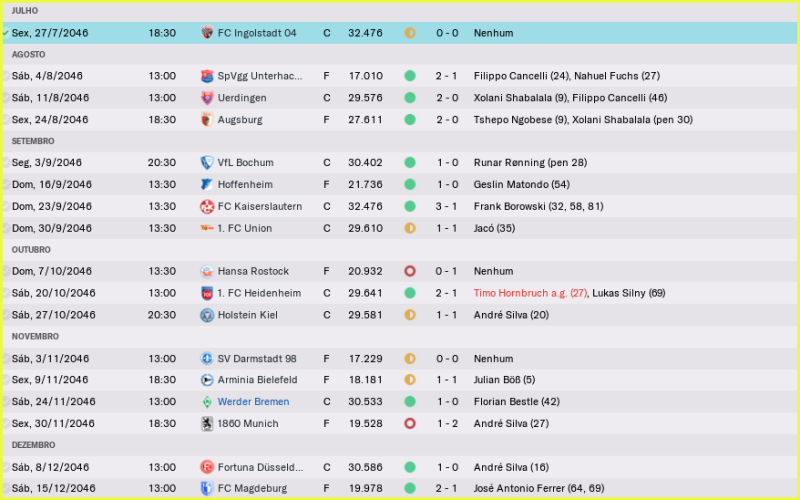This screenshot has width=800, height=500.
Task: Click the SpVgg Unterhaching club crest
Action: [x=207, y=76]
